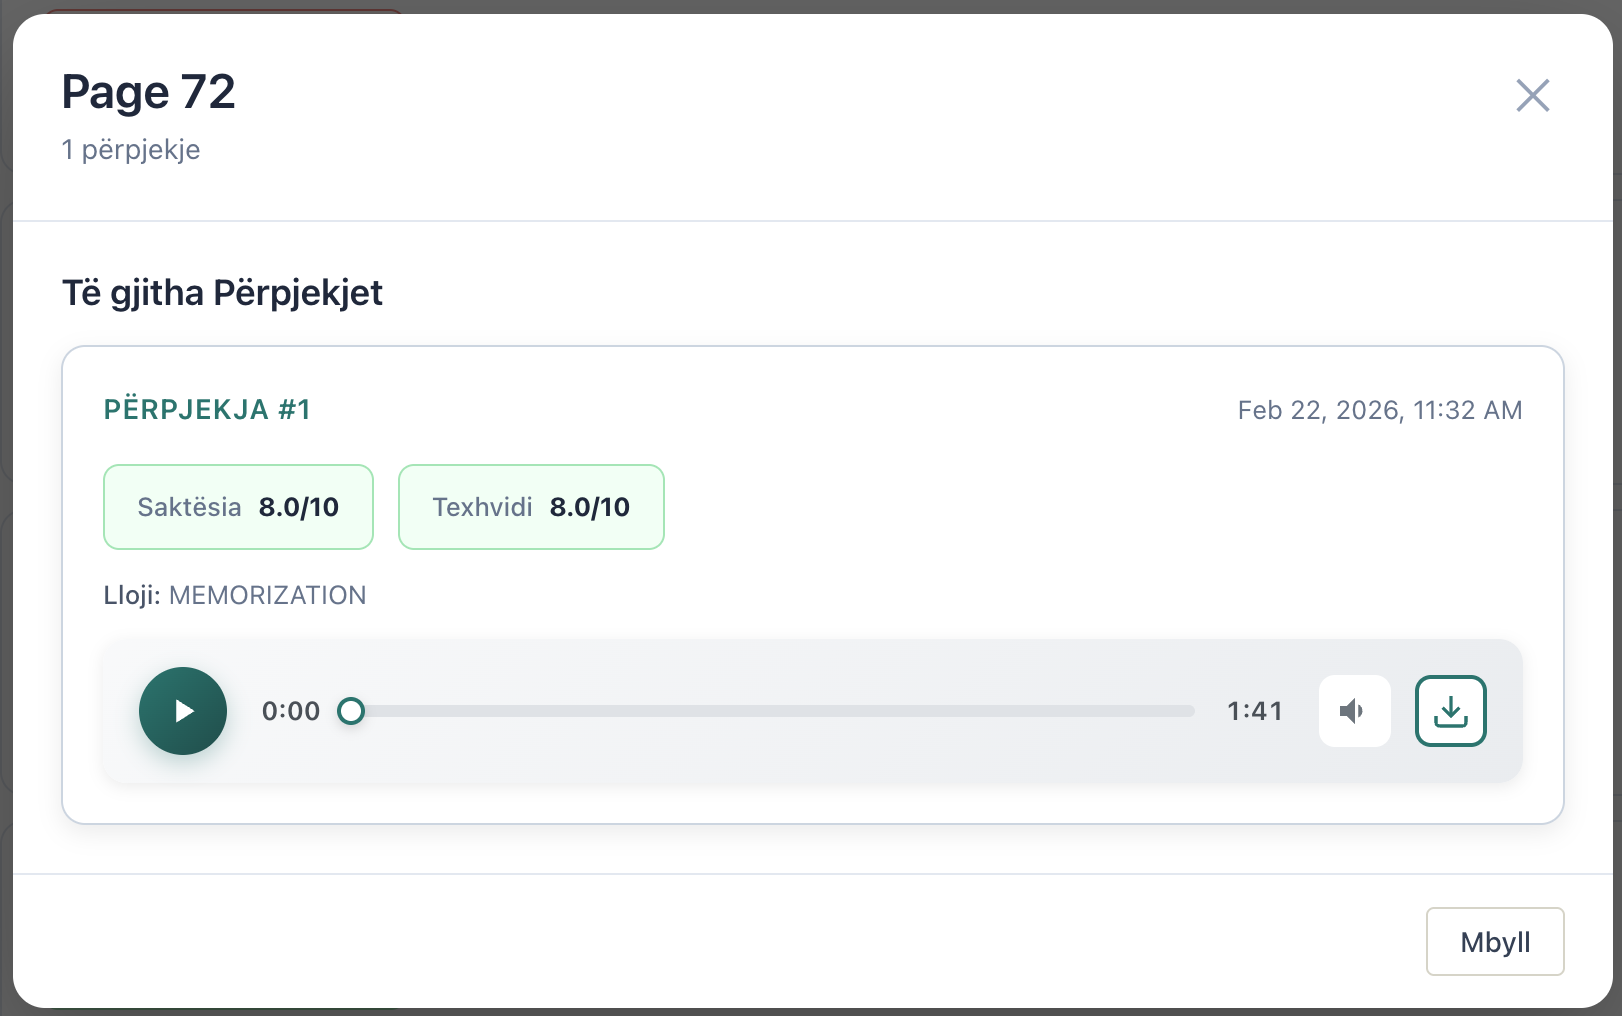
Task: Download the recording audio file
Action: pyautogui.click(x=1450, y=711)
